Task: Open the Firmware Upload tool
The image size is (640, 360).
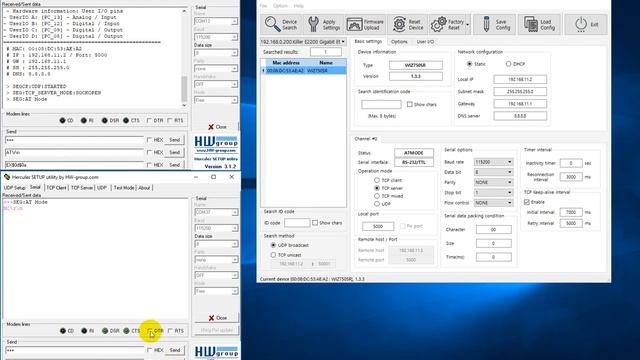Action: (x=365, y=24)
